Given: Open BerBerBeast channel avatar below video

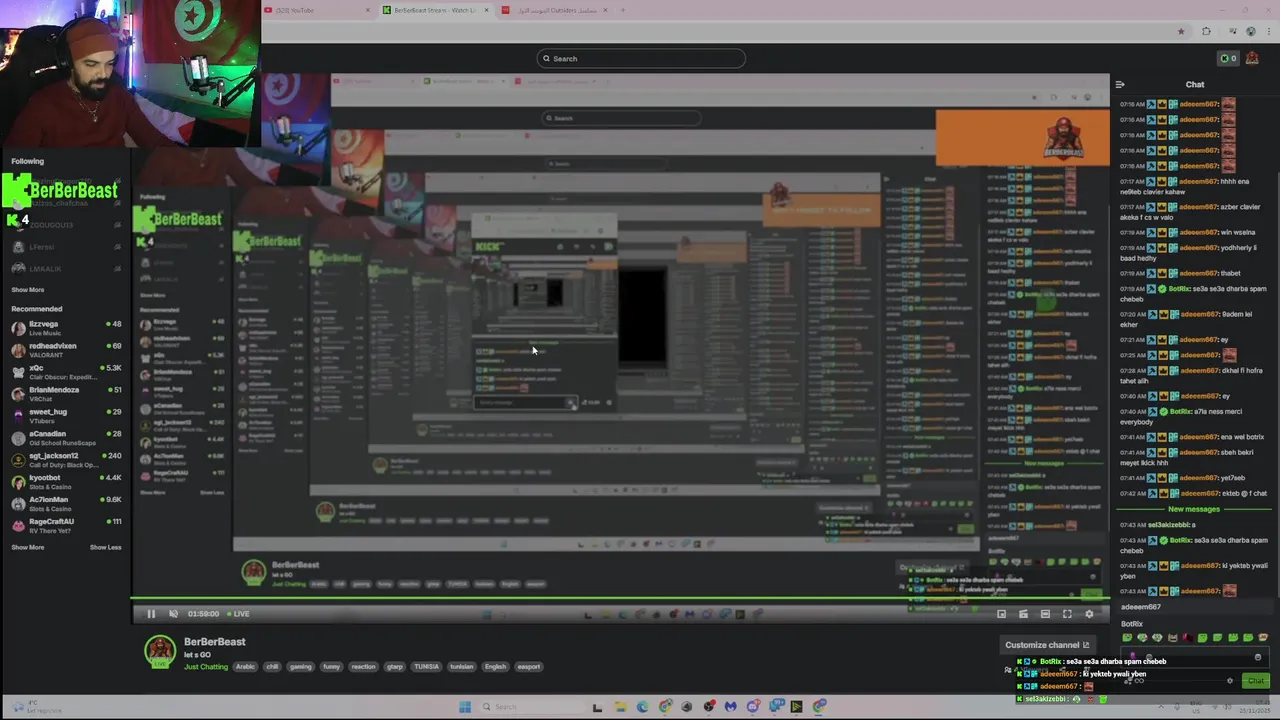Looking at the screenshot, I should click(160, 652).
